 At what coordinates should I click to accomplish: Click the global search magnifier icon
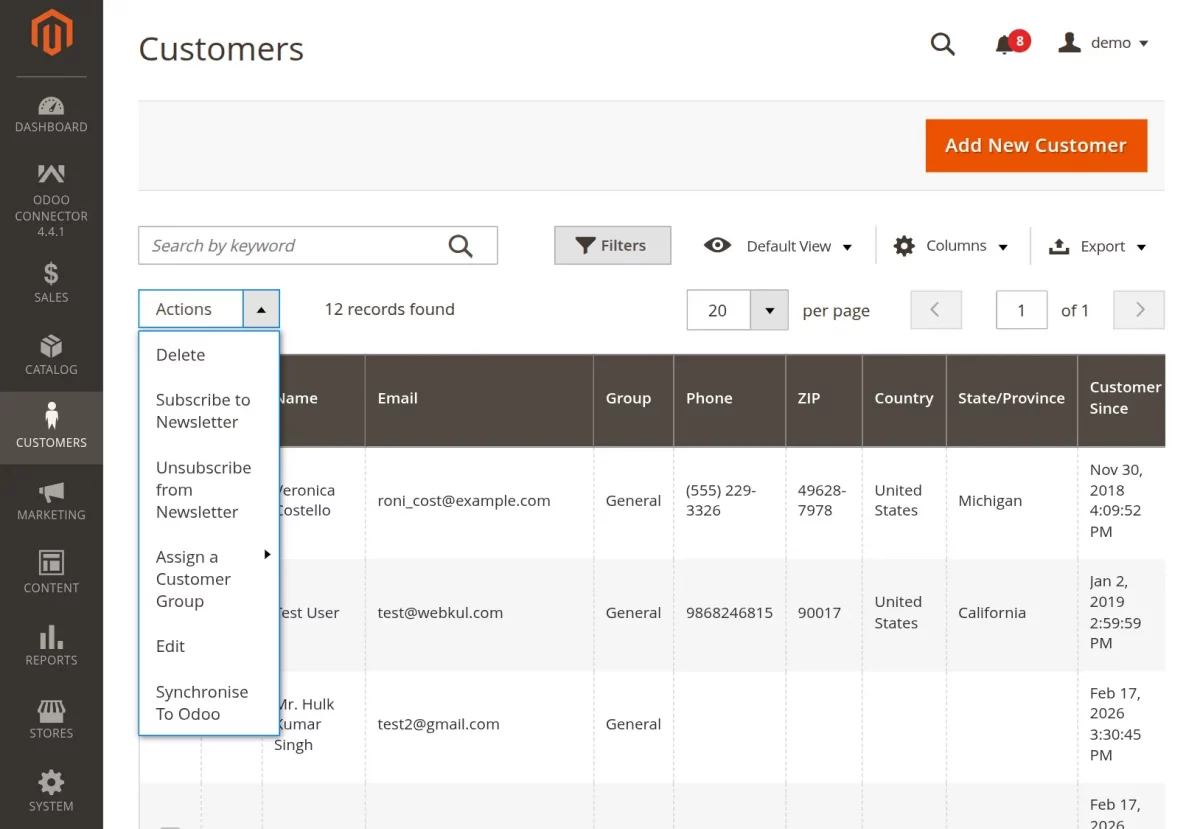click(943, 44)
